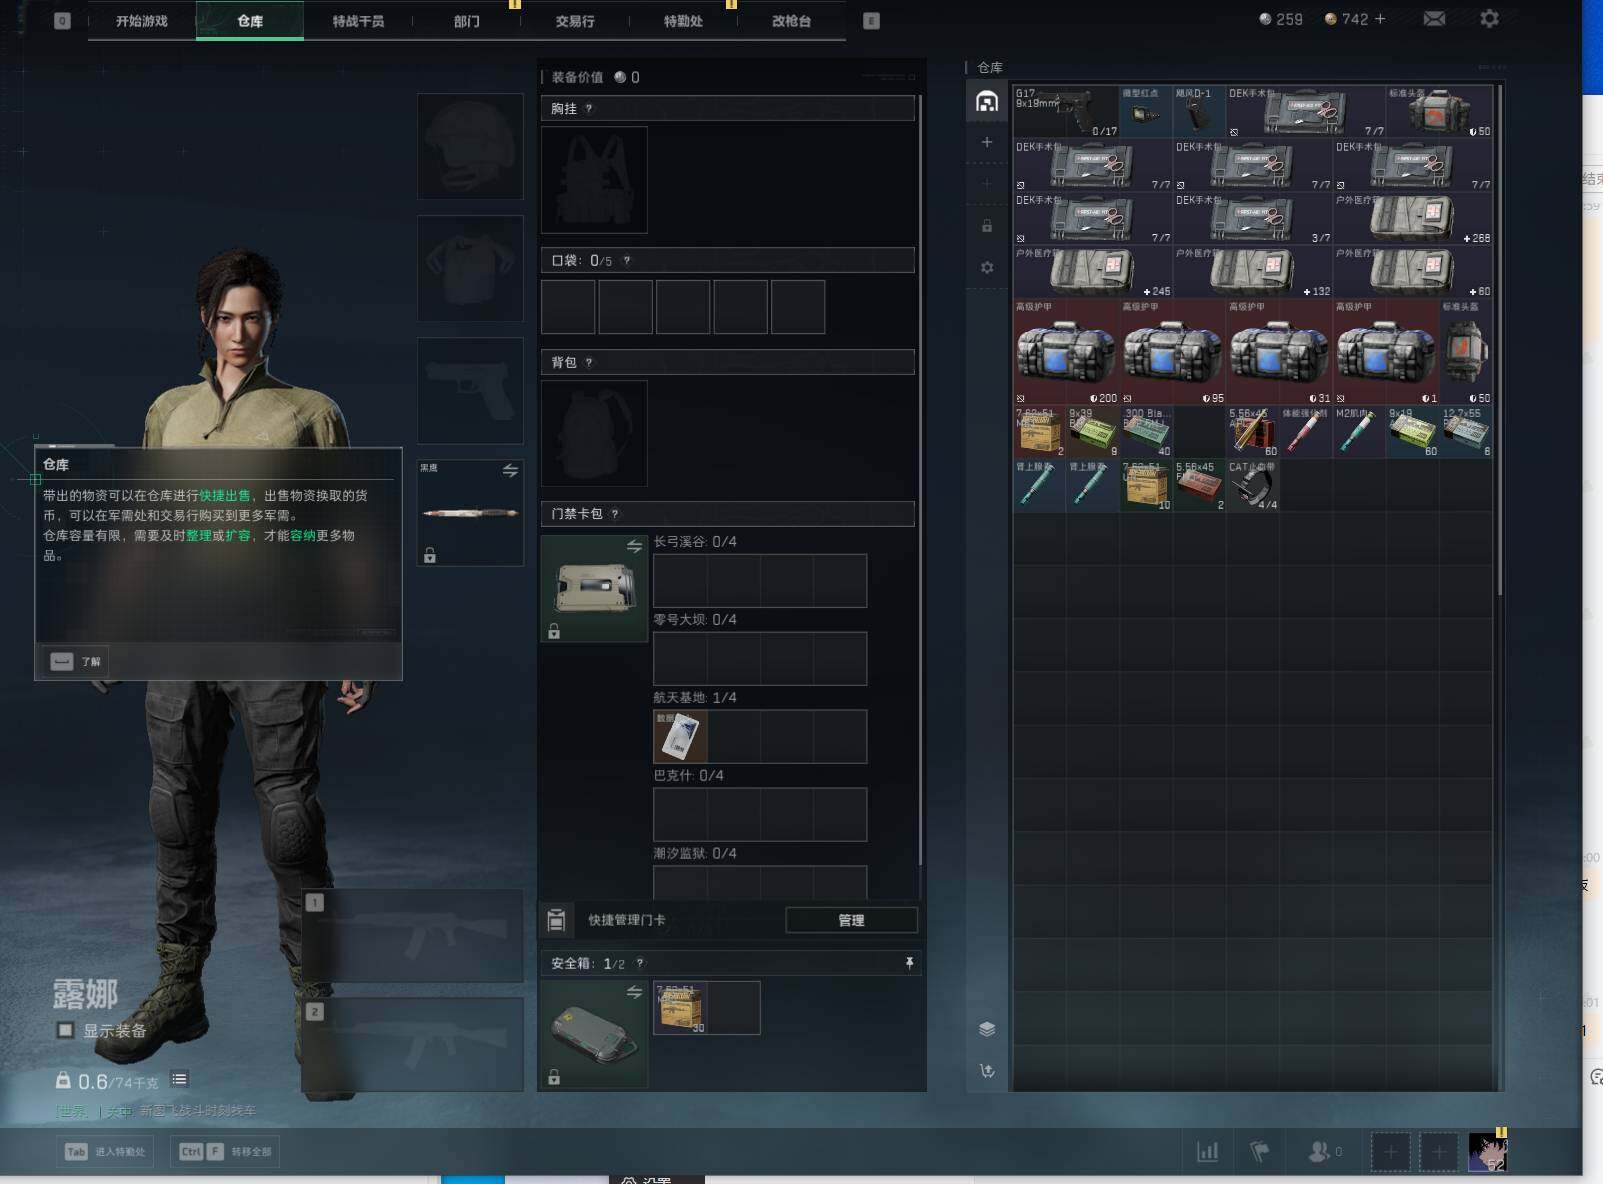Screen dimensions: 1603x1184
Task: Click the first empty squad invite slot
Action: [1390, 1152]
